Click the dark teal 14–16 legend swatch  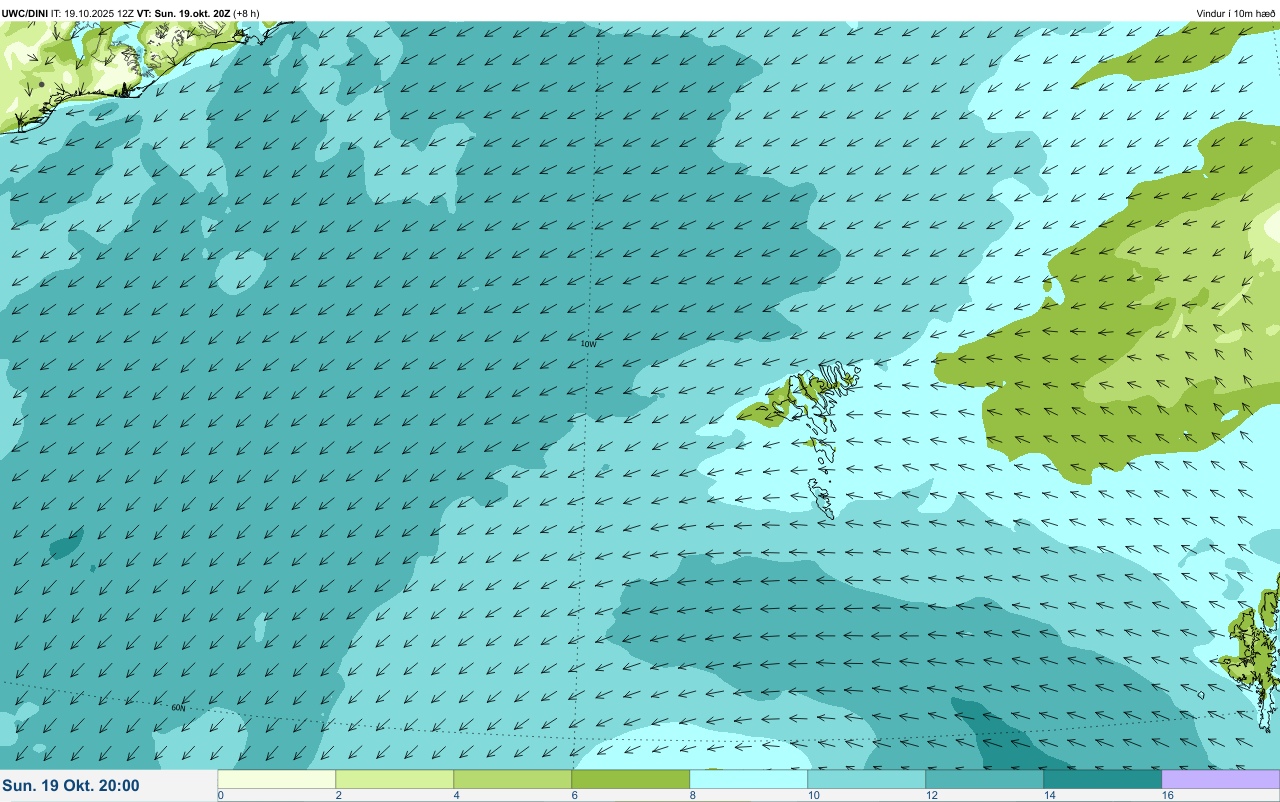[1102, 779]
